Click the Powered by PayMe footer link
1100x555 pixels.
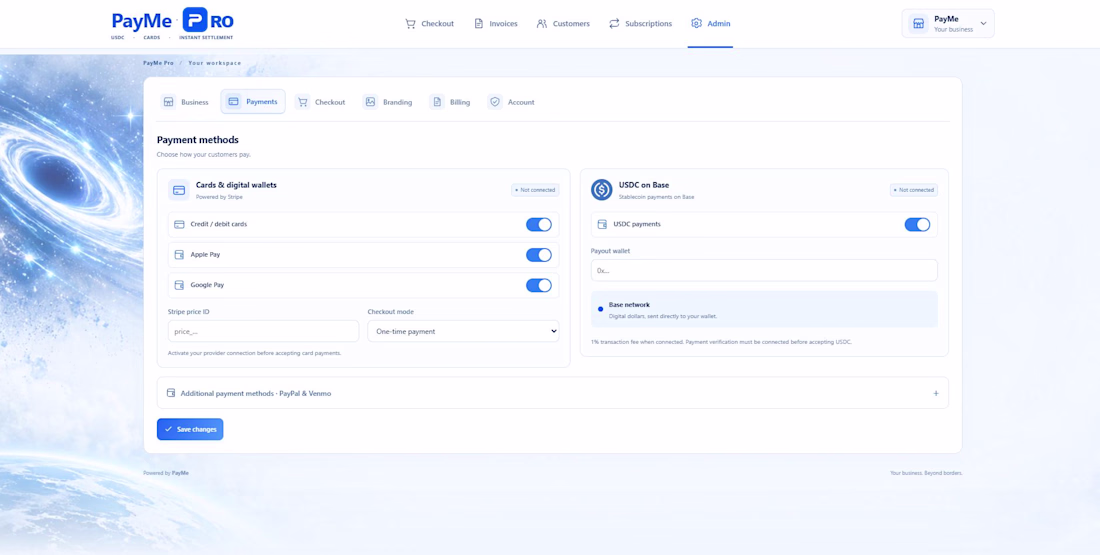(166, 473)
